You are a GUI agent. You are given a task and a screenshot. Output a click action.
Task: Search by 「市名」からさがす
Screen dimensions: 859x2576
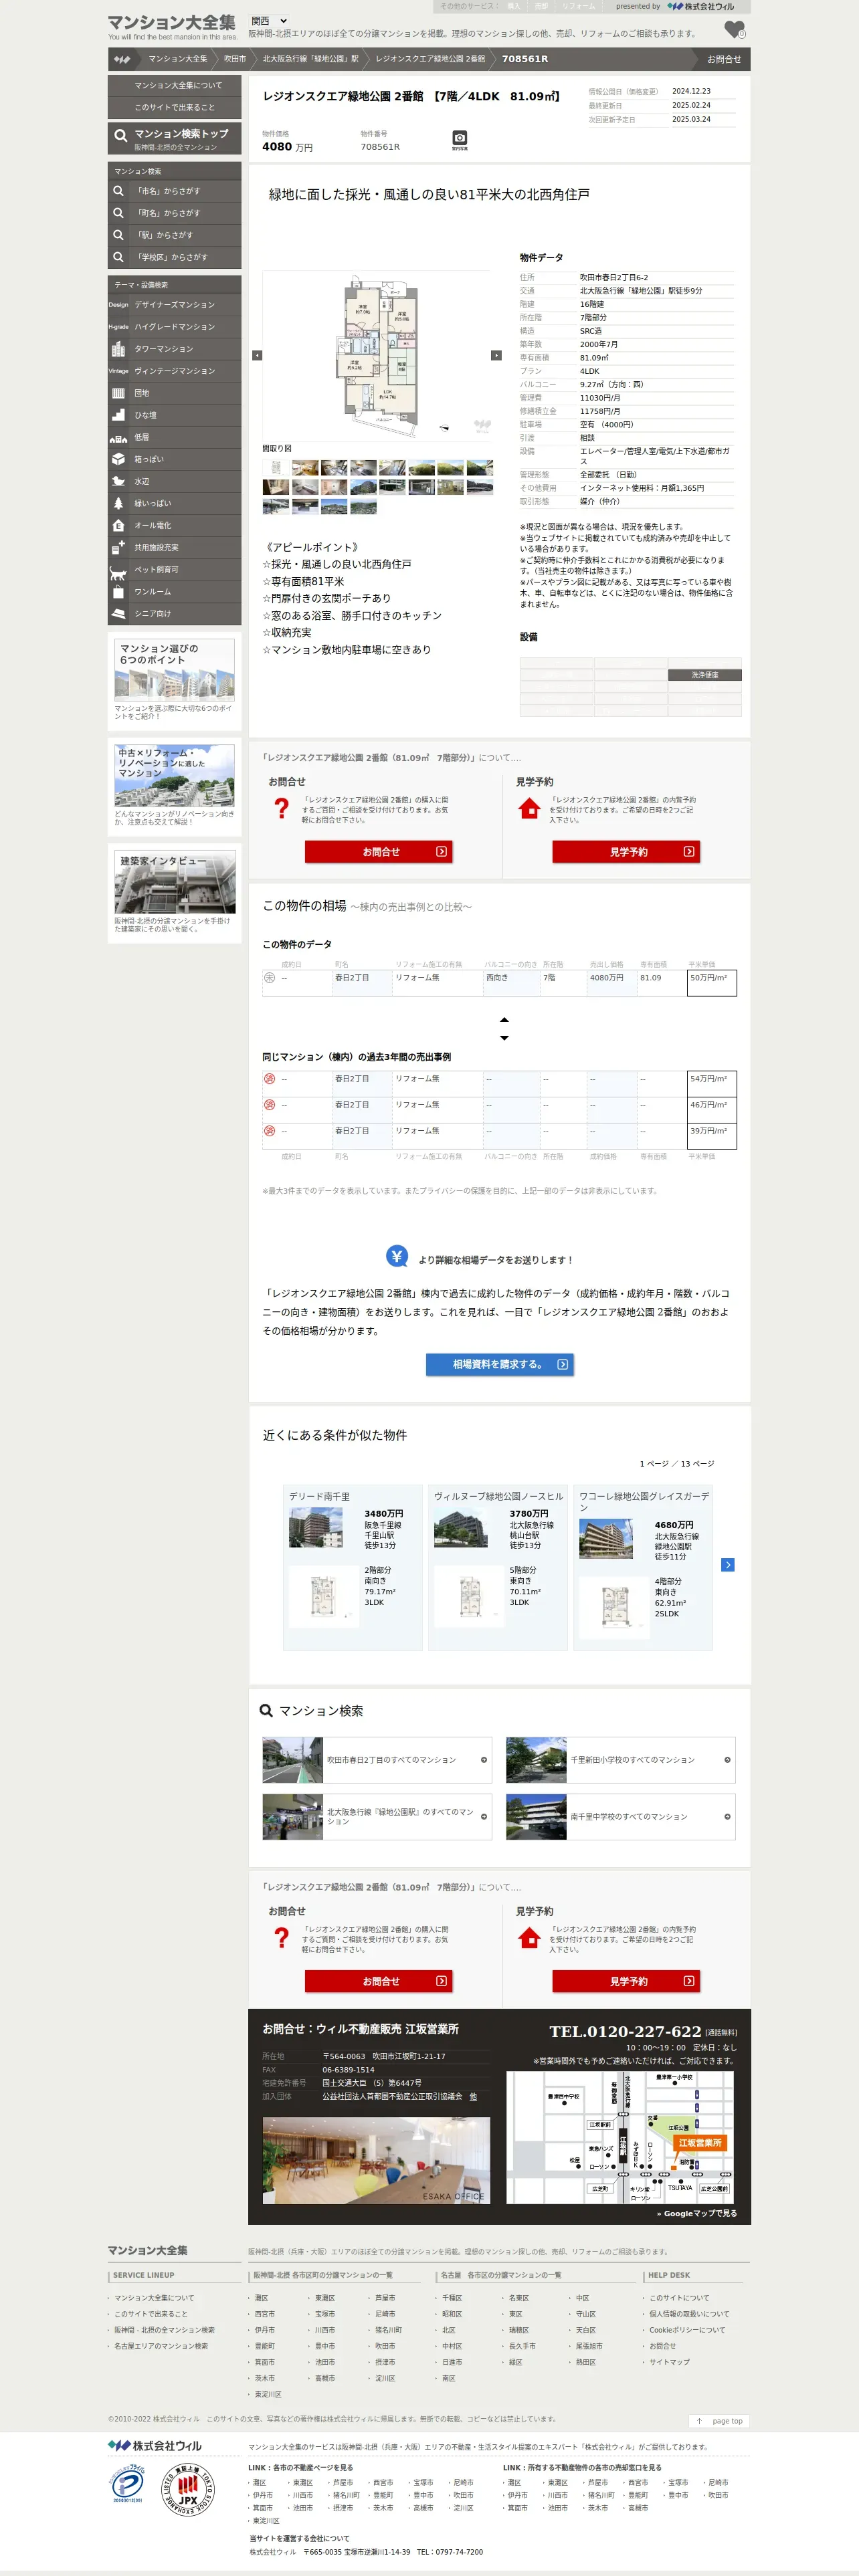click(x=175, y=191)
